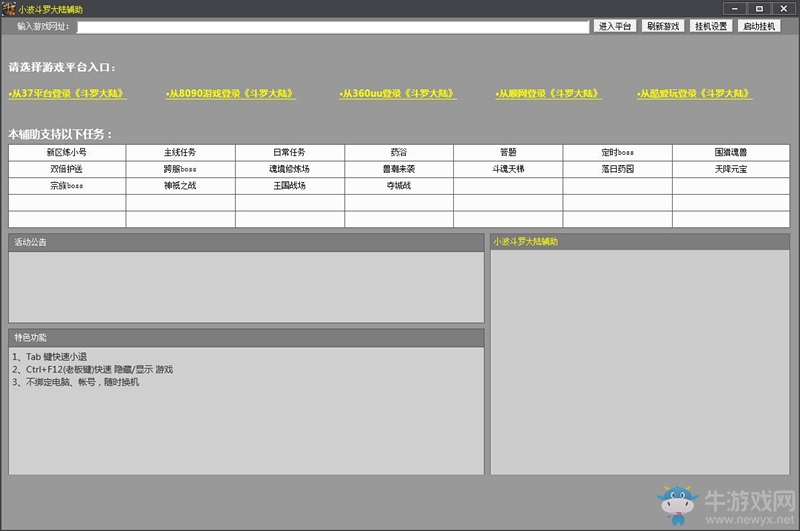Viewport: 800px width, 531px height.
Task: Click the 启动挂机 button
Action: pos(759,26)
